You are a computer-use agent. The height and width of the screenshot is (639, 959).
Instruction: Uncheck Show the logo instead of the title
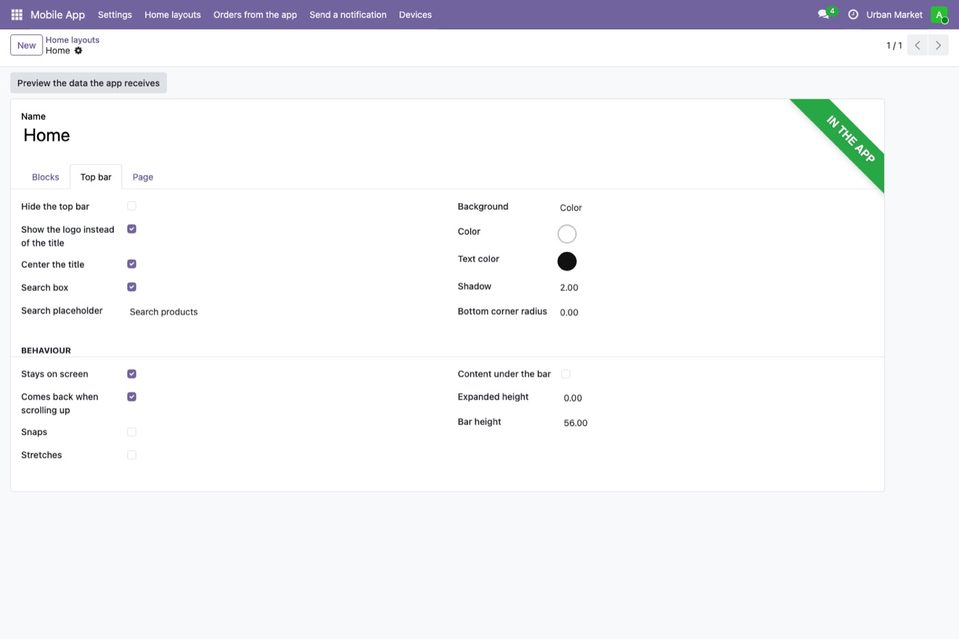click(x=131, y=229)
